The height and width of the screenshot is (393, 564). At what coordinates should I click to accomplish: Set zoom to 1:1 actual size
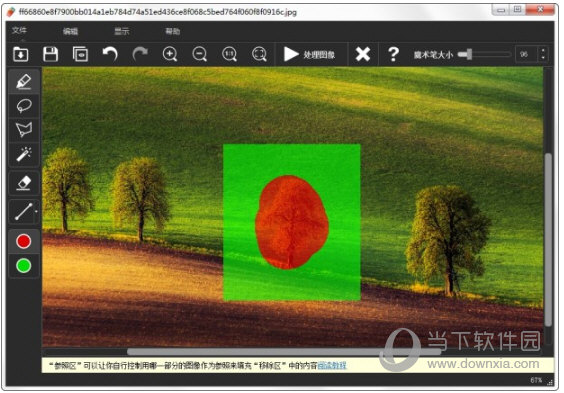[229, 55]
